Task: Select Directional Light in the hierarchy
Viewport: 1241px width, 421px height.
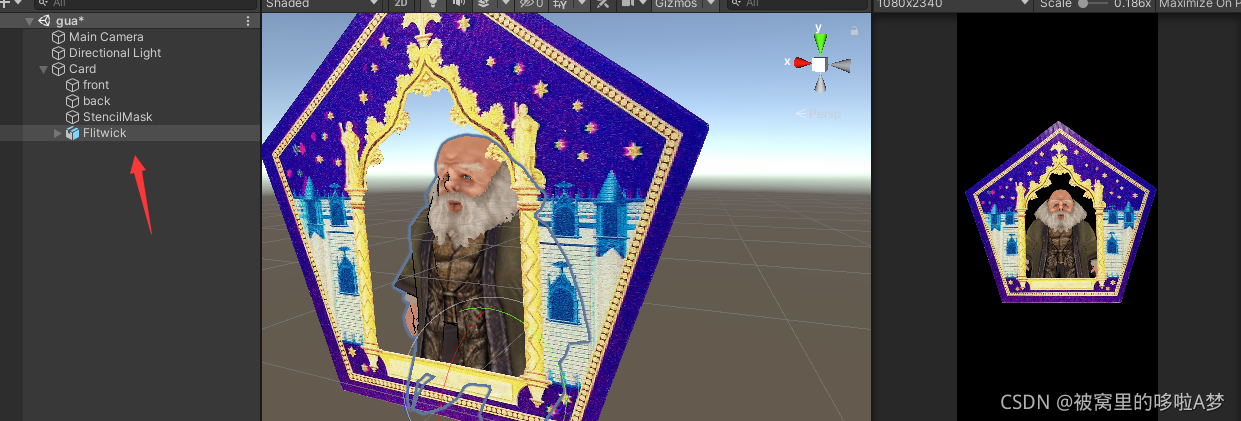Action: click(x=115, y=53)
